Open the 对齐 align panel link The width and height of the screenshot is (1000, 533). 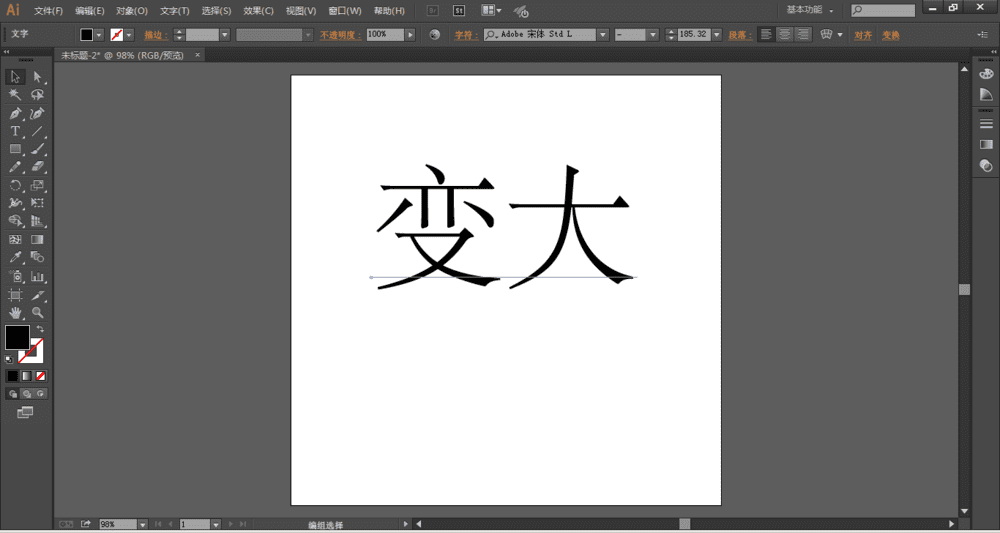click(x=863, y=35)
